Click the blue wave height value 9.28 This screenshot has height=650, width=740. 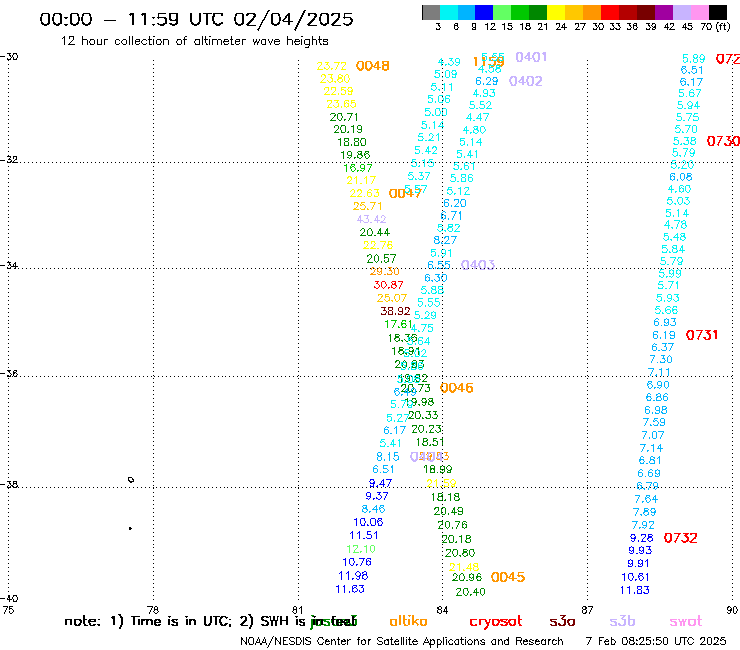(642, 538)
